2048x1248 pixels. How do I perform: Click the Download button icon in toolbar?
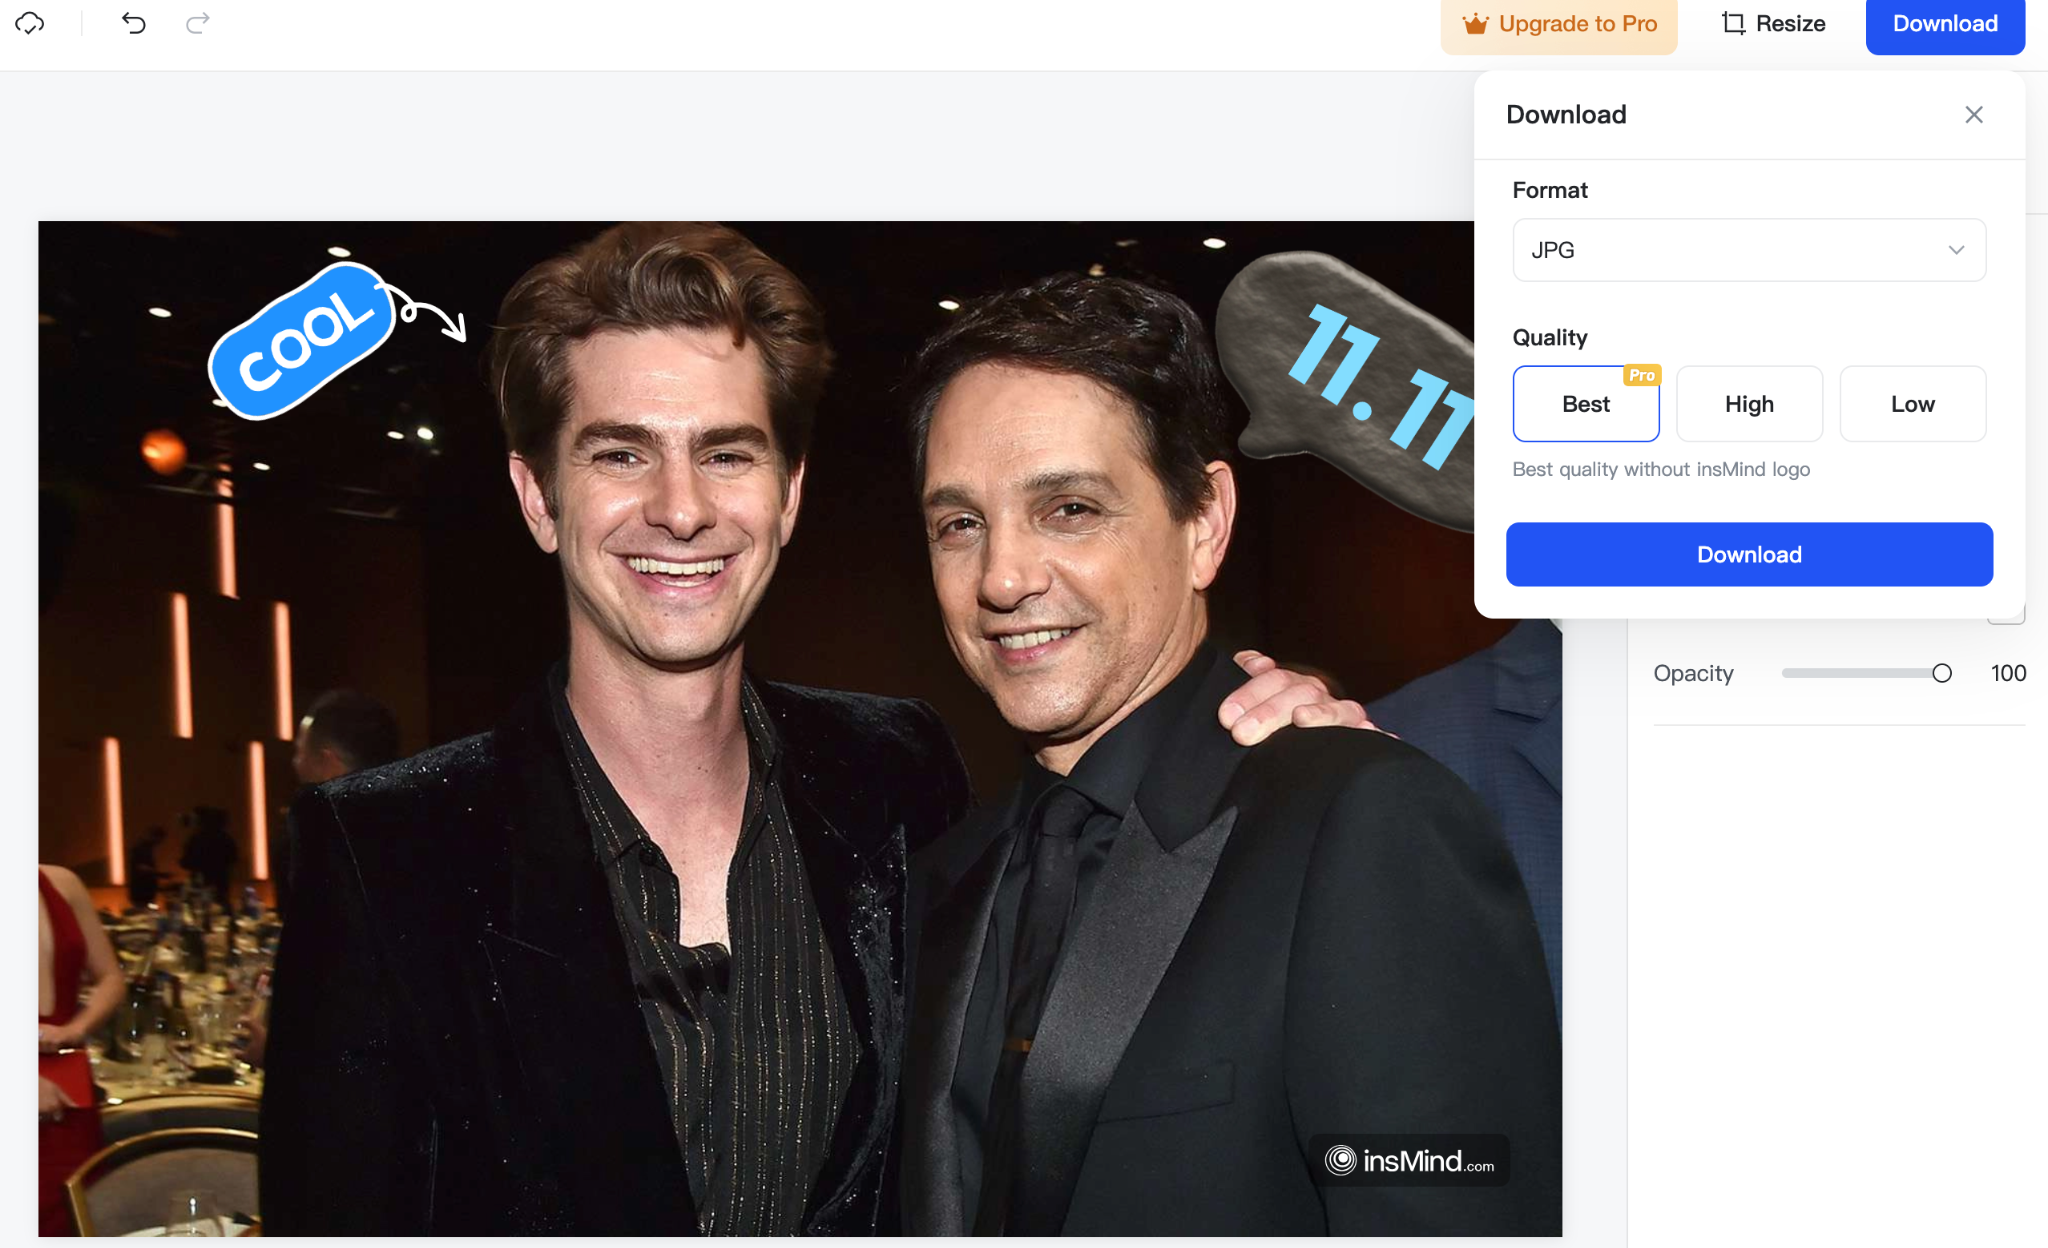coord(1946,23)
